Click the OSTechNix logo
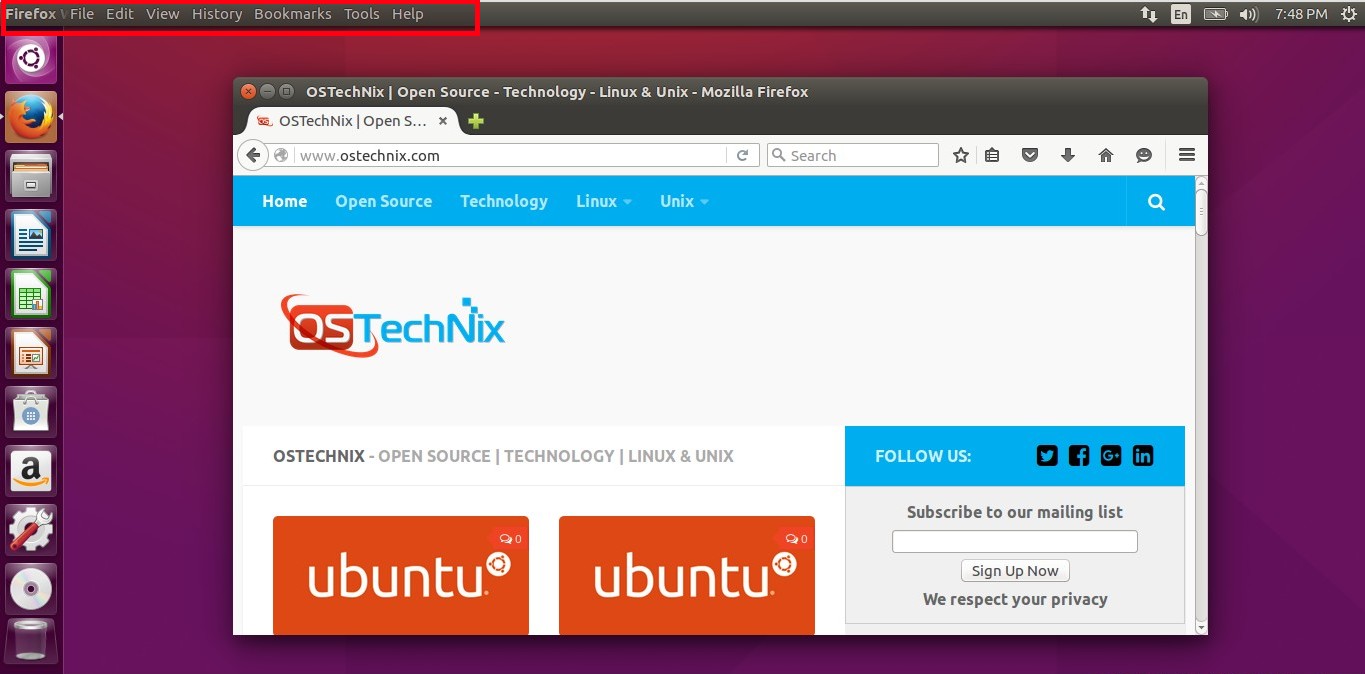1365x674 pixels. [x=393, y=326]
